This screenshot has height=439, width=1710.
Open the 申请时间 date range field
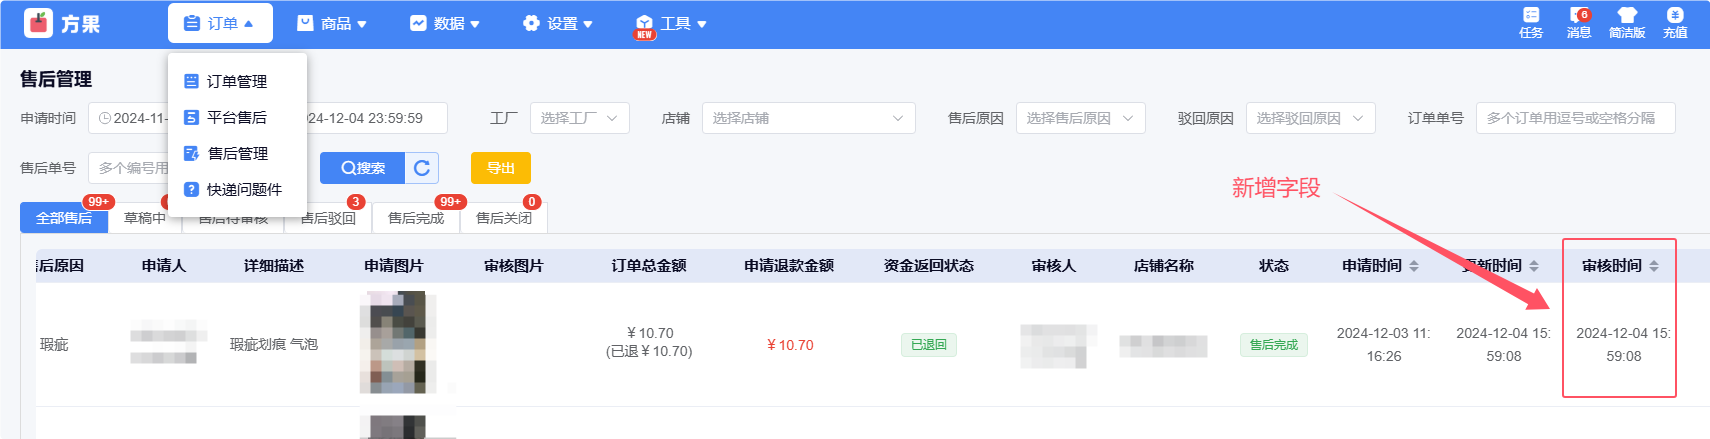(268, 118)
